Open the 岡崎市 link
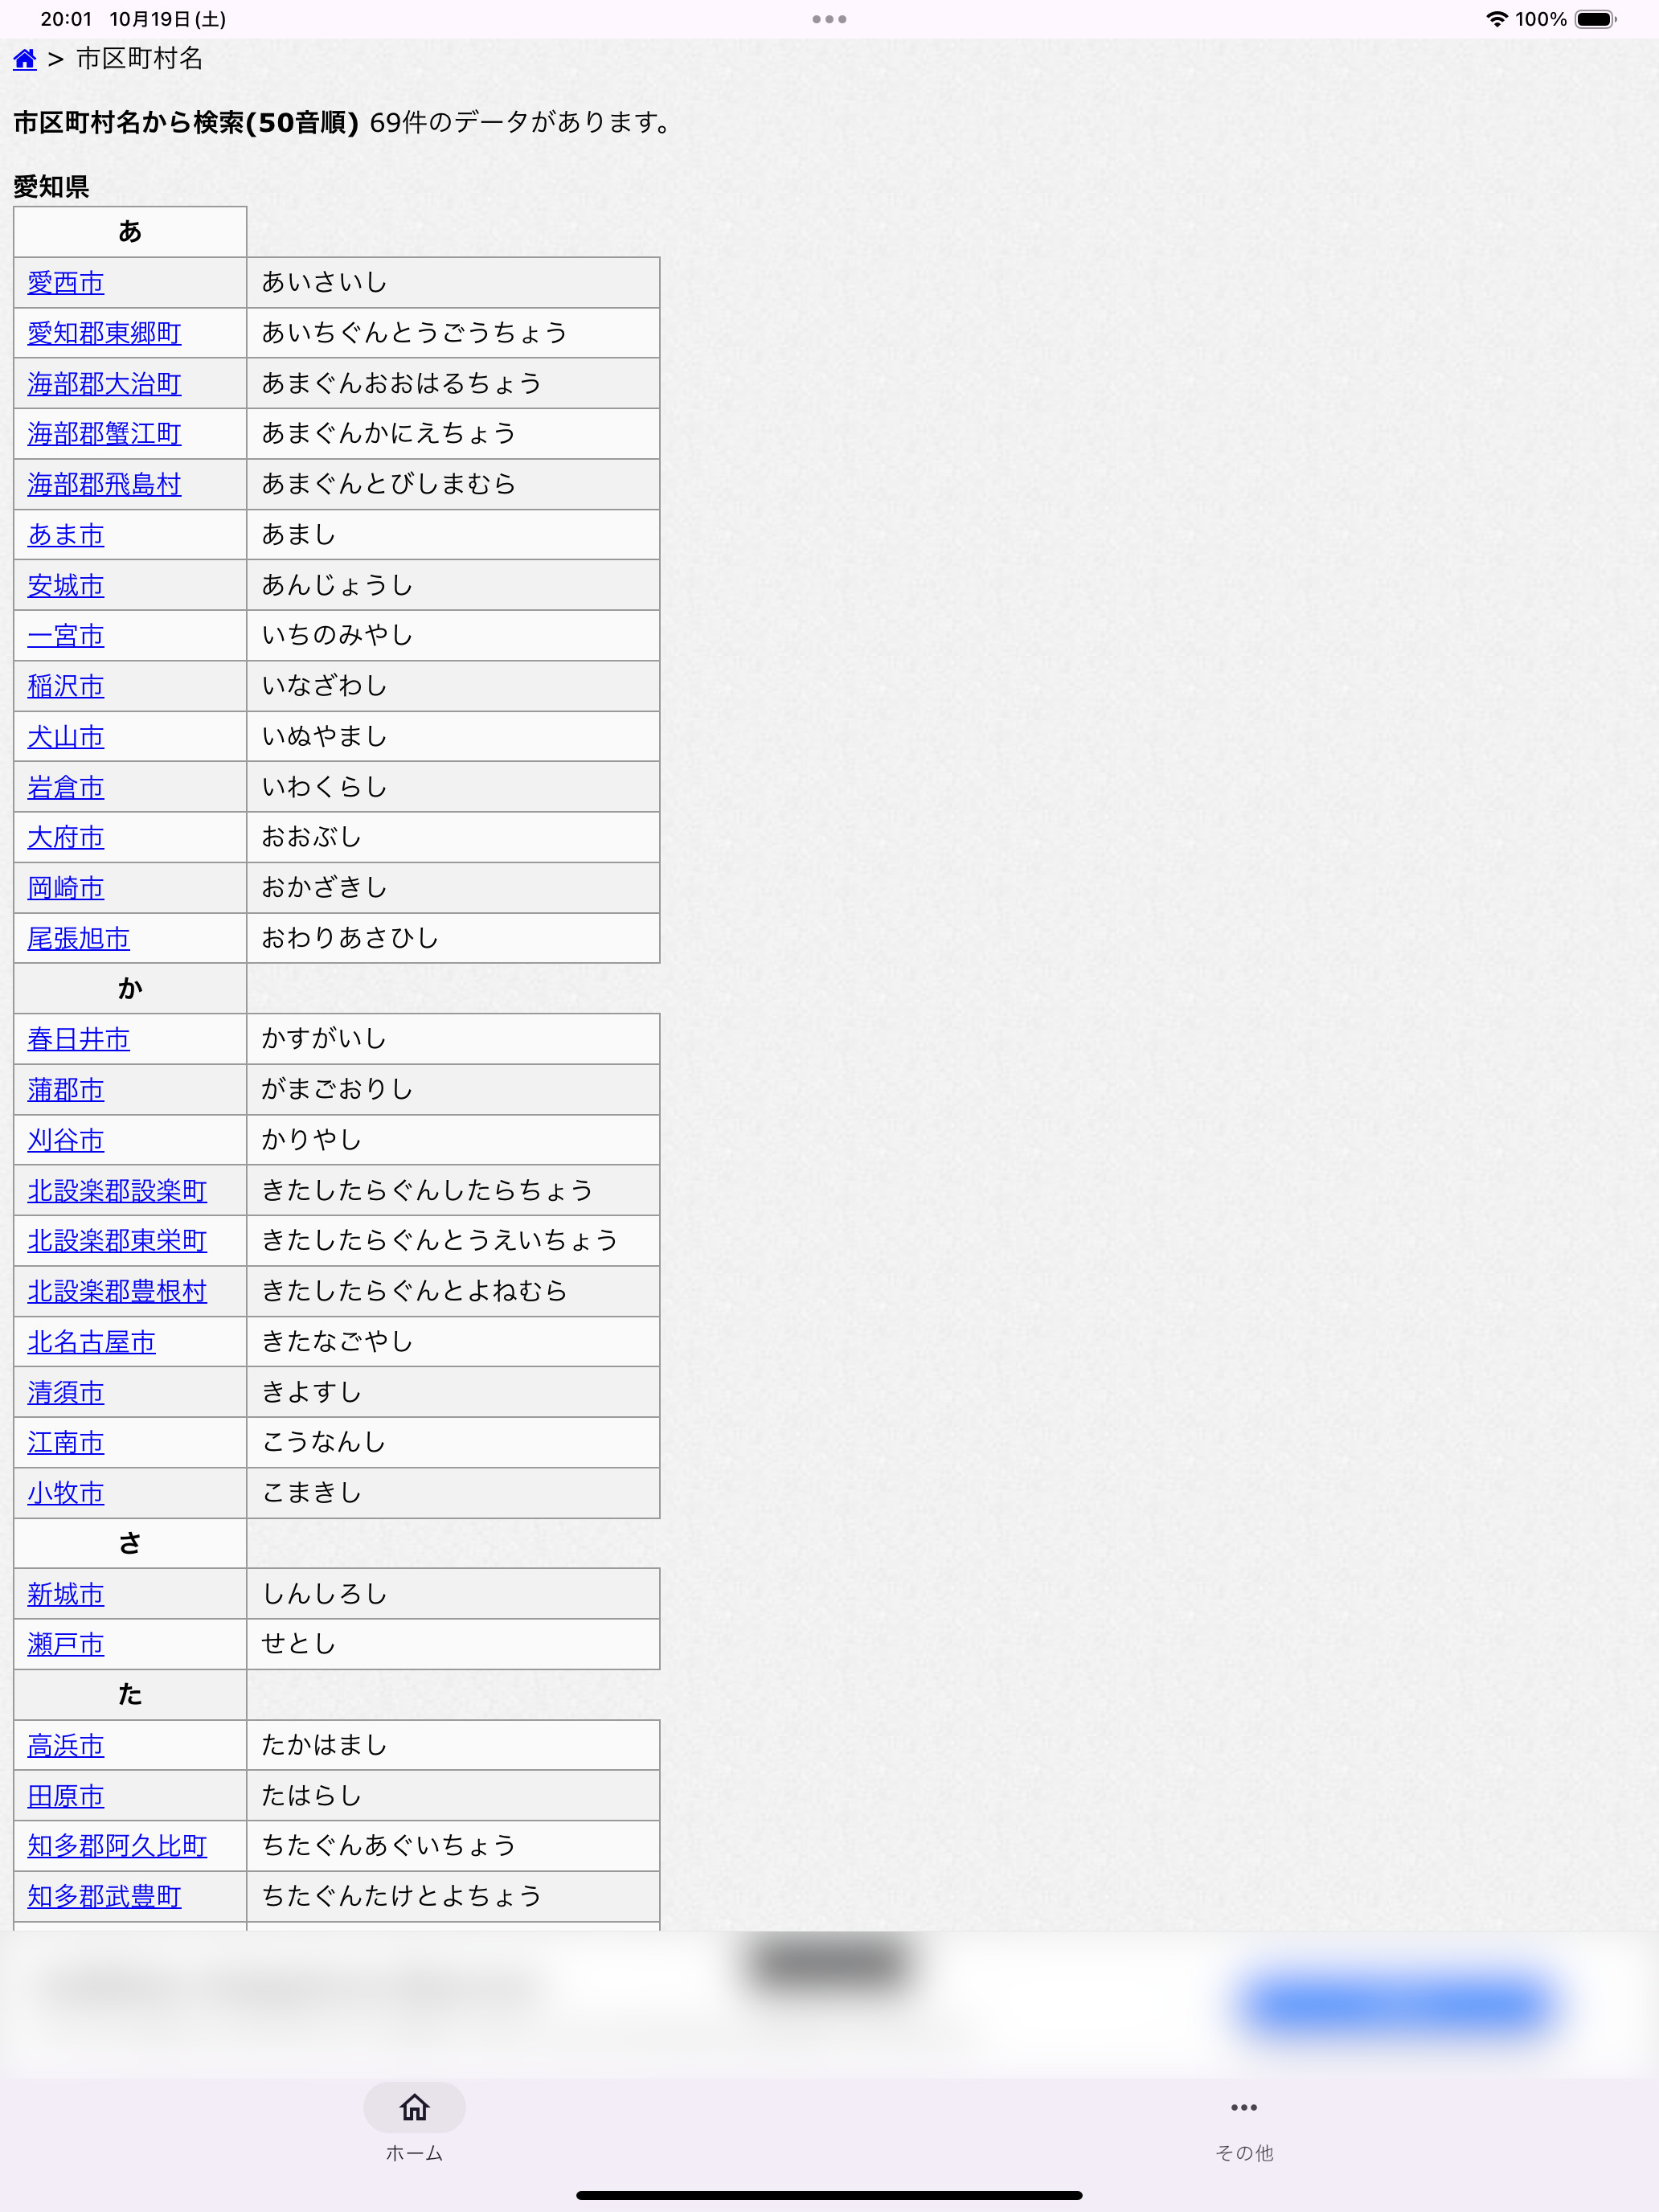This screenshot has height=2212, width=1659. (66, 888)
